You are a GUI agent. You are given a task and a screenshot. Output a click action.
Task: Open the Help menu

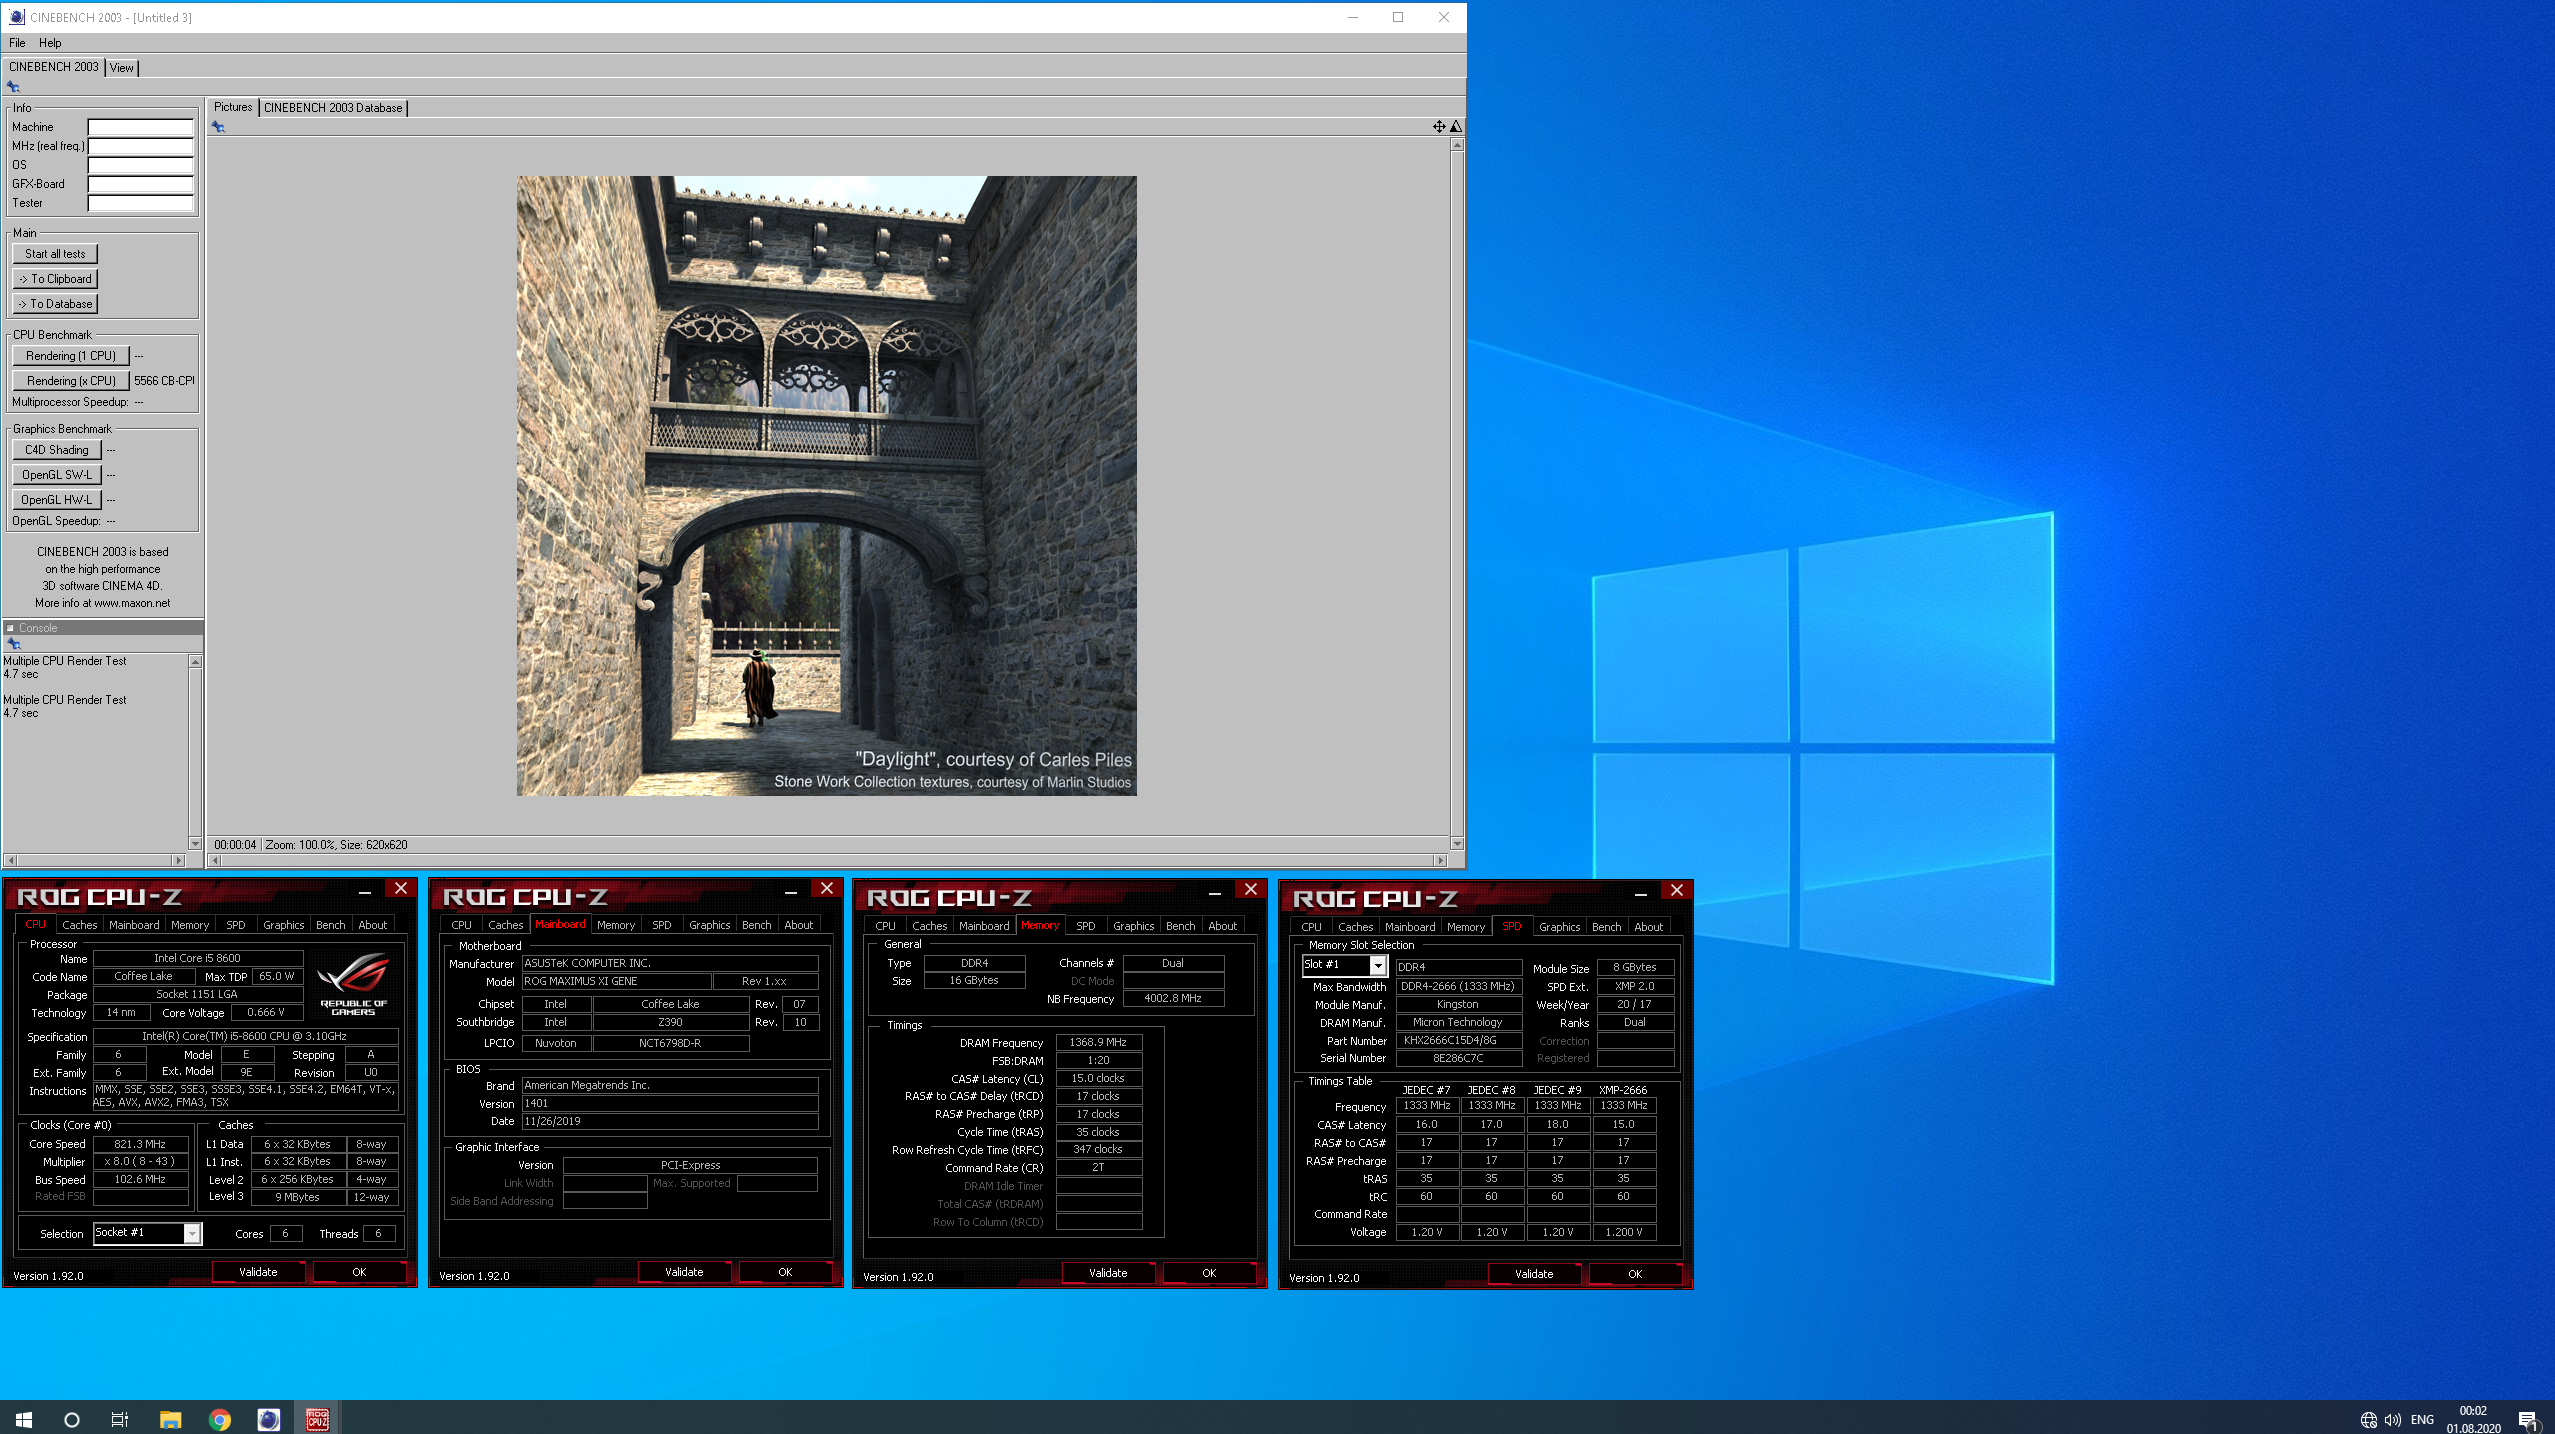50,43
